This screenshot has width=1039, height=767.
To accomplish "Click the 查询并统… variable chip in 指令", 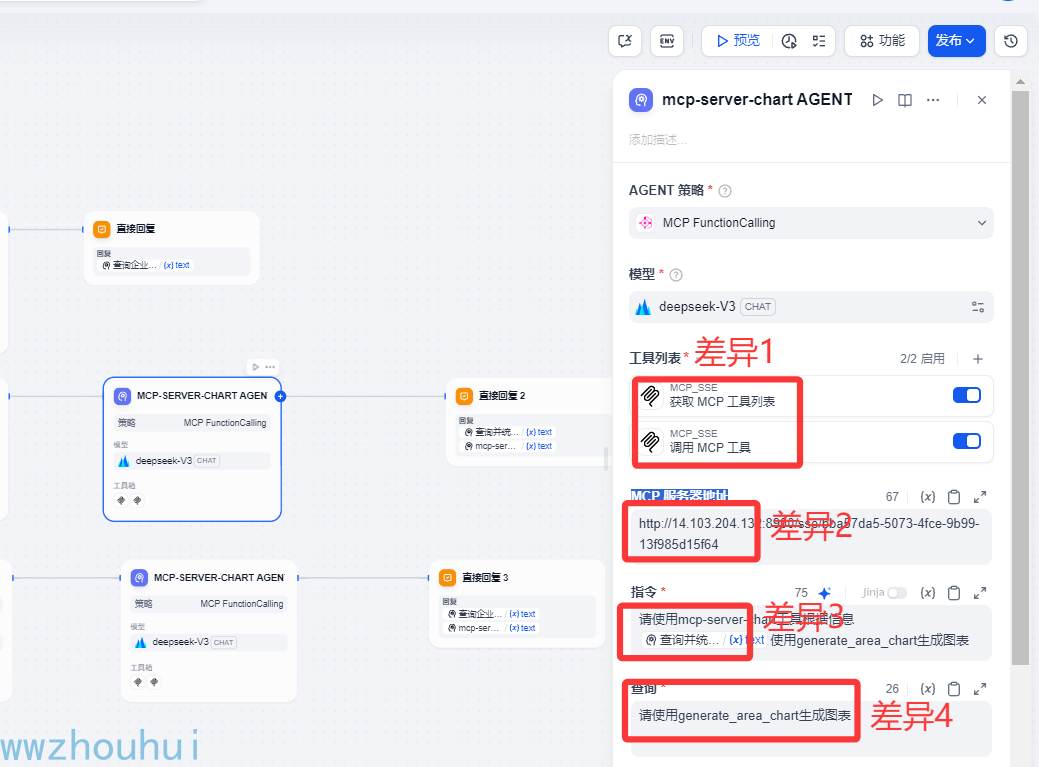I will coord(704,640).
